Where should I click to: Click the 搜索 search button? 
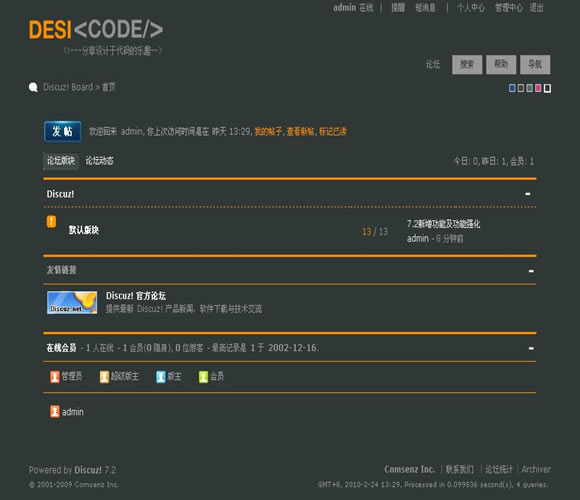coord(467,65)
